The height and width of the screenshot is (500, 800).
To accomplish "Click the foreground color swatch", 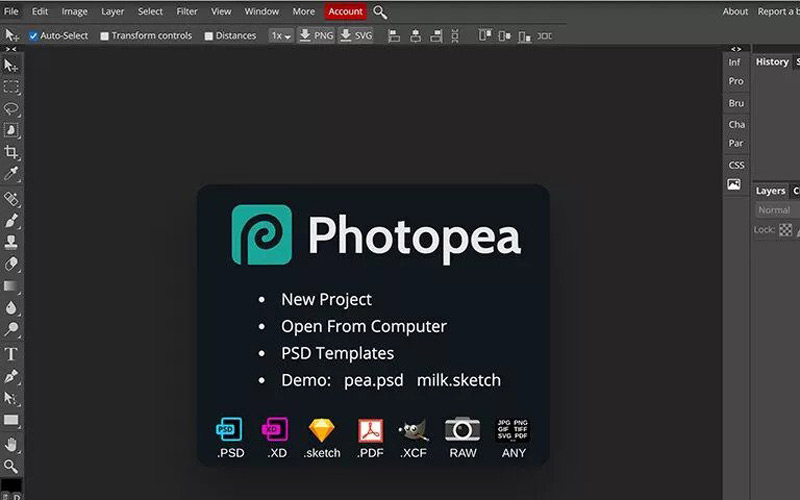I will (x=10, y=485).
